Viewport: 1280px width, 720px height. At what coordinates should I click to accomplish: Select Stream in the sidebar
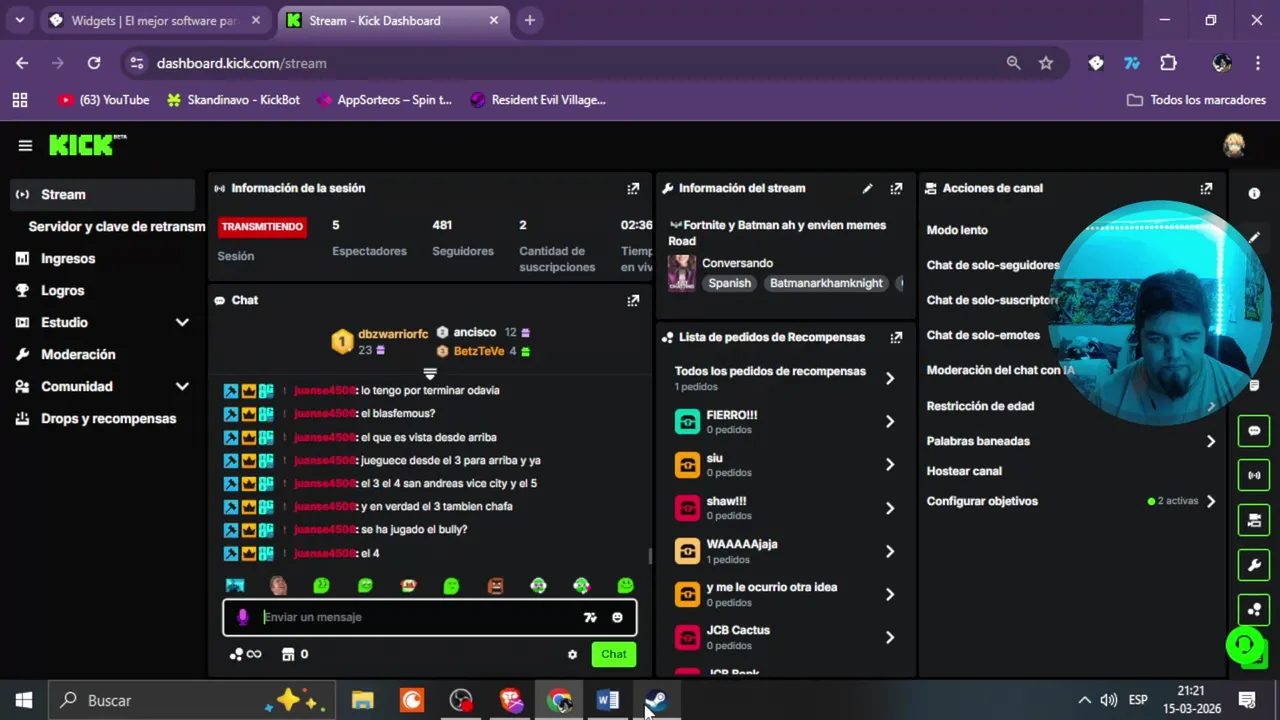pyautogui.click(x=102, y=194)
